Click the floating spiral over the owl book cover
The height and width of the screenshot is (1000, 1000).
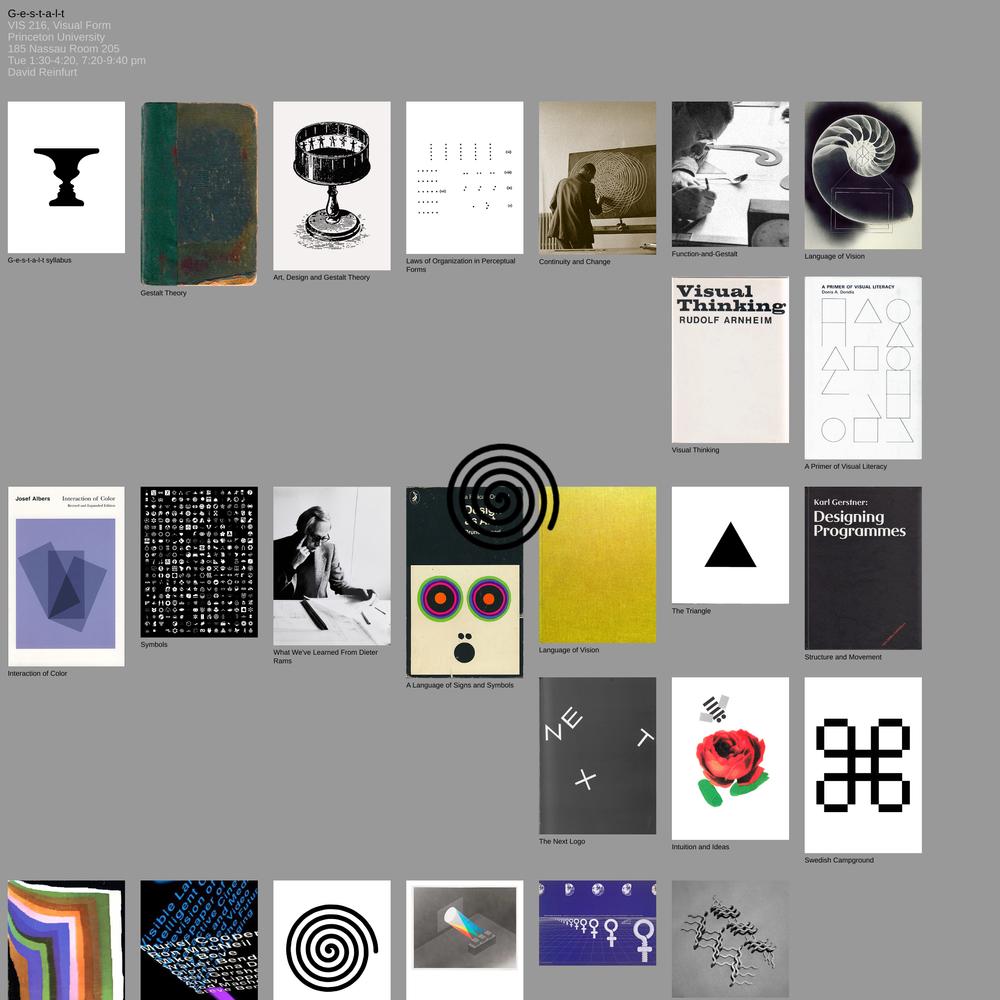[x=502, y=496]
